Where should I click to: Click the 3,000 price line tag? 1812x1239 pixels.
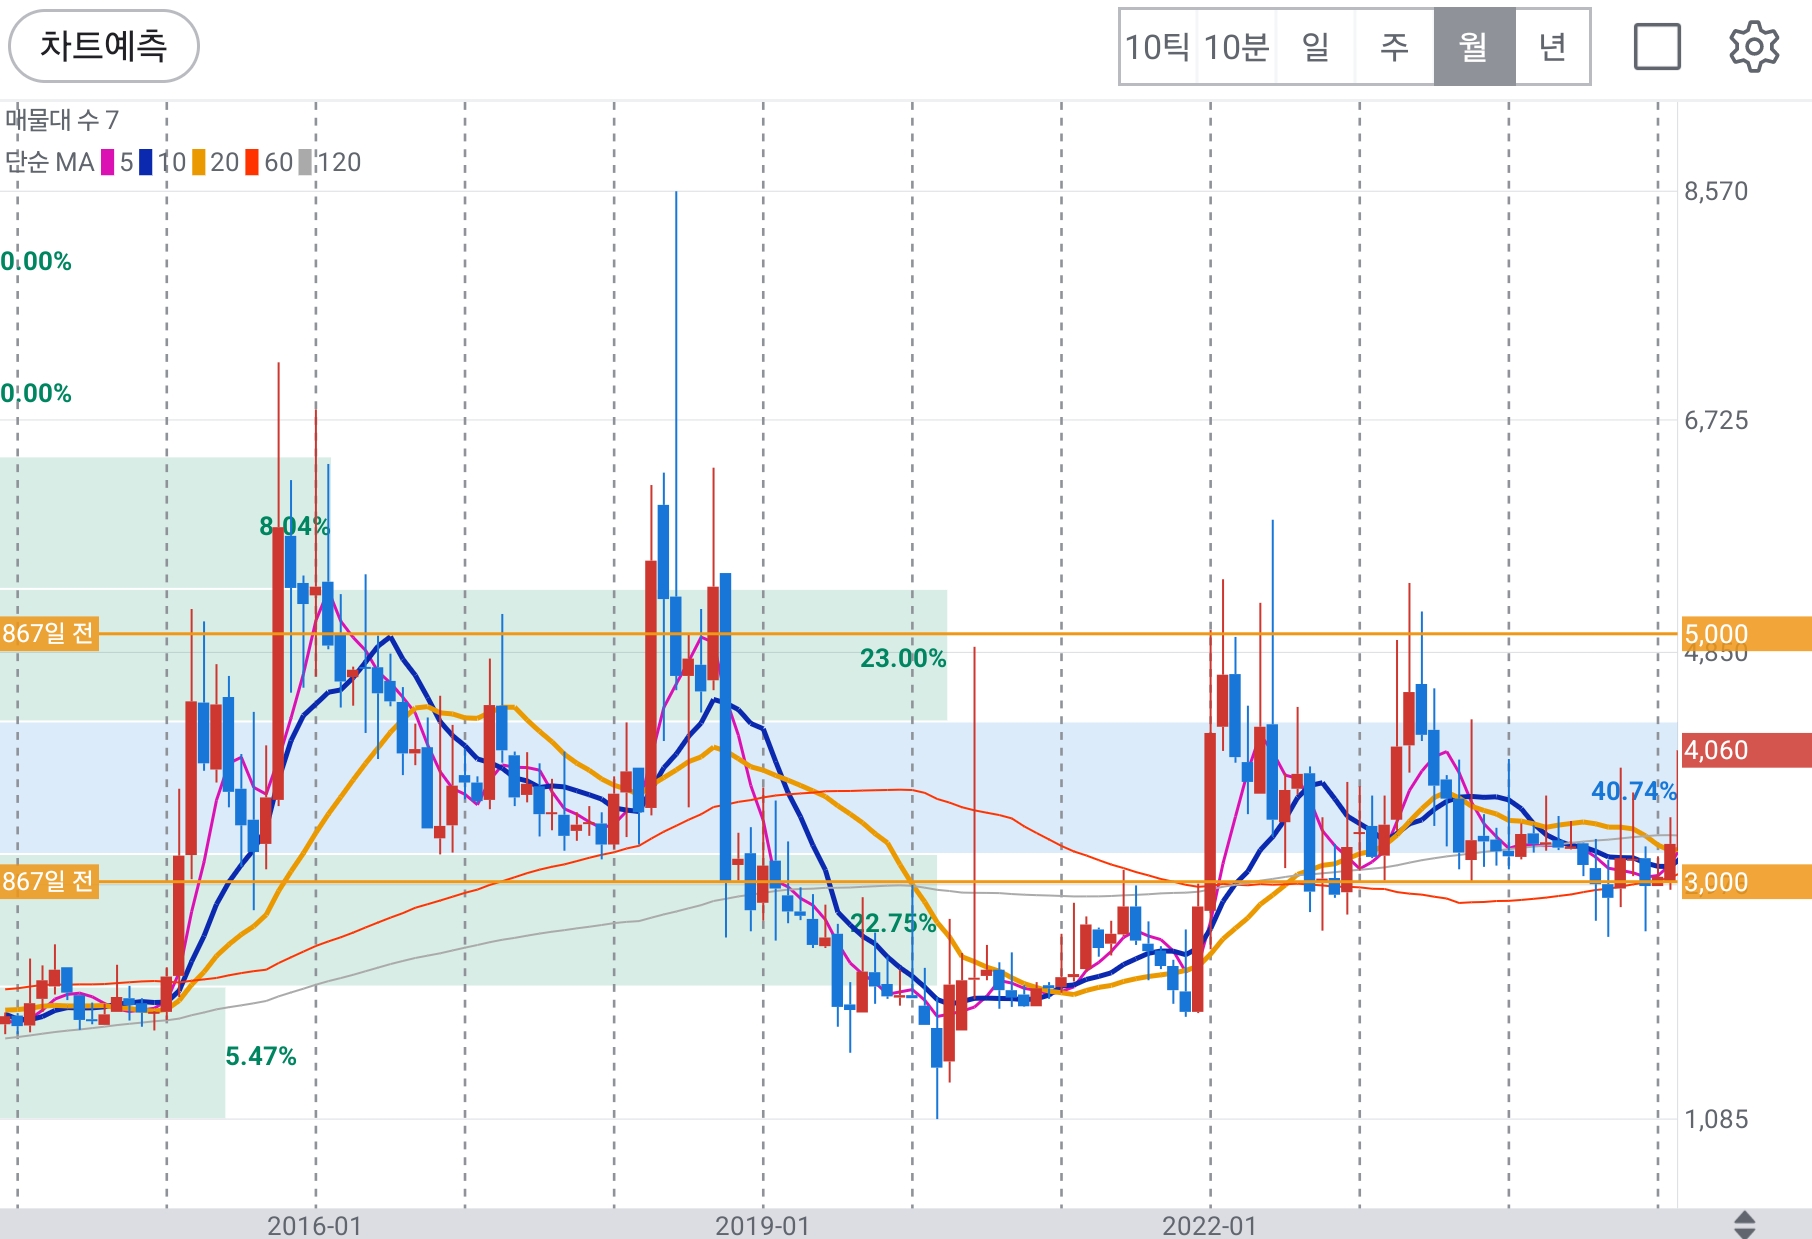click(x=1746, y=882)
